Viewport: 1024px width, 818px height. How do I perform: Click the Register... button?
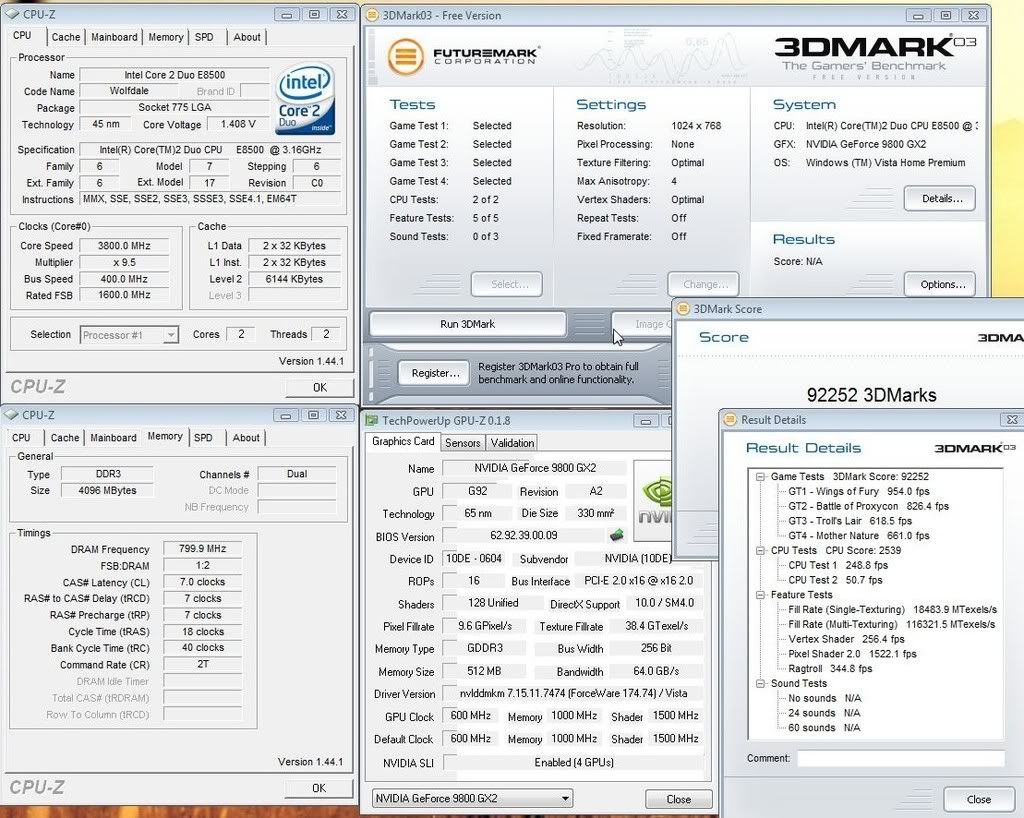(x=434, y=373)
